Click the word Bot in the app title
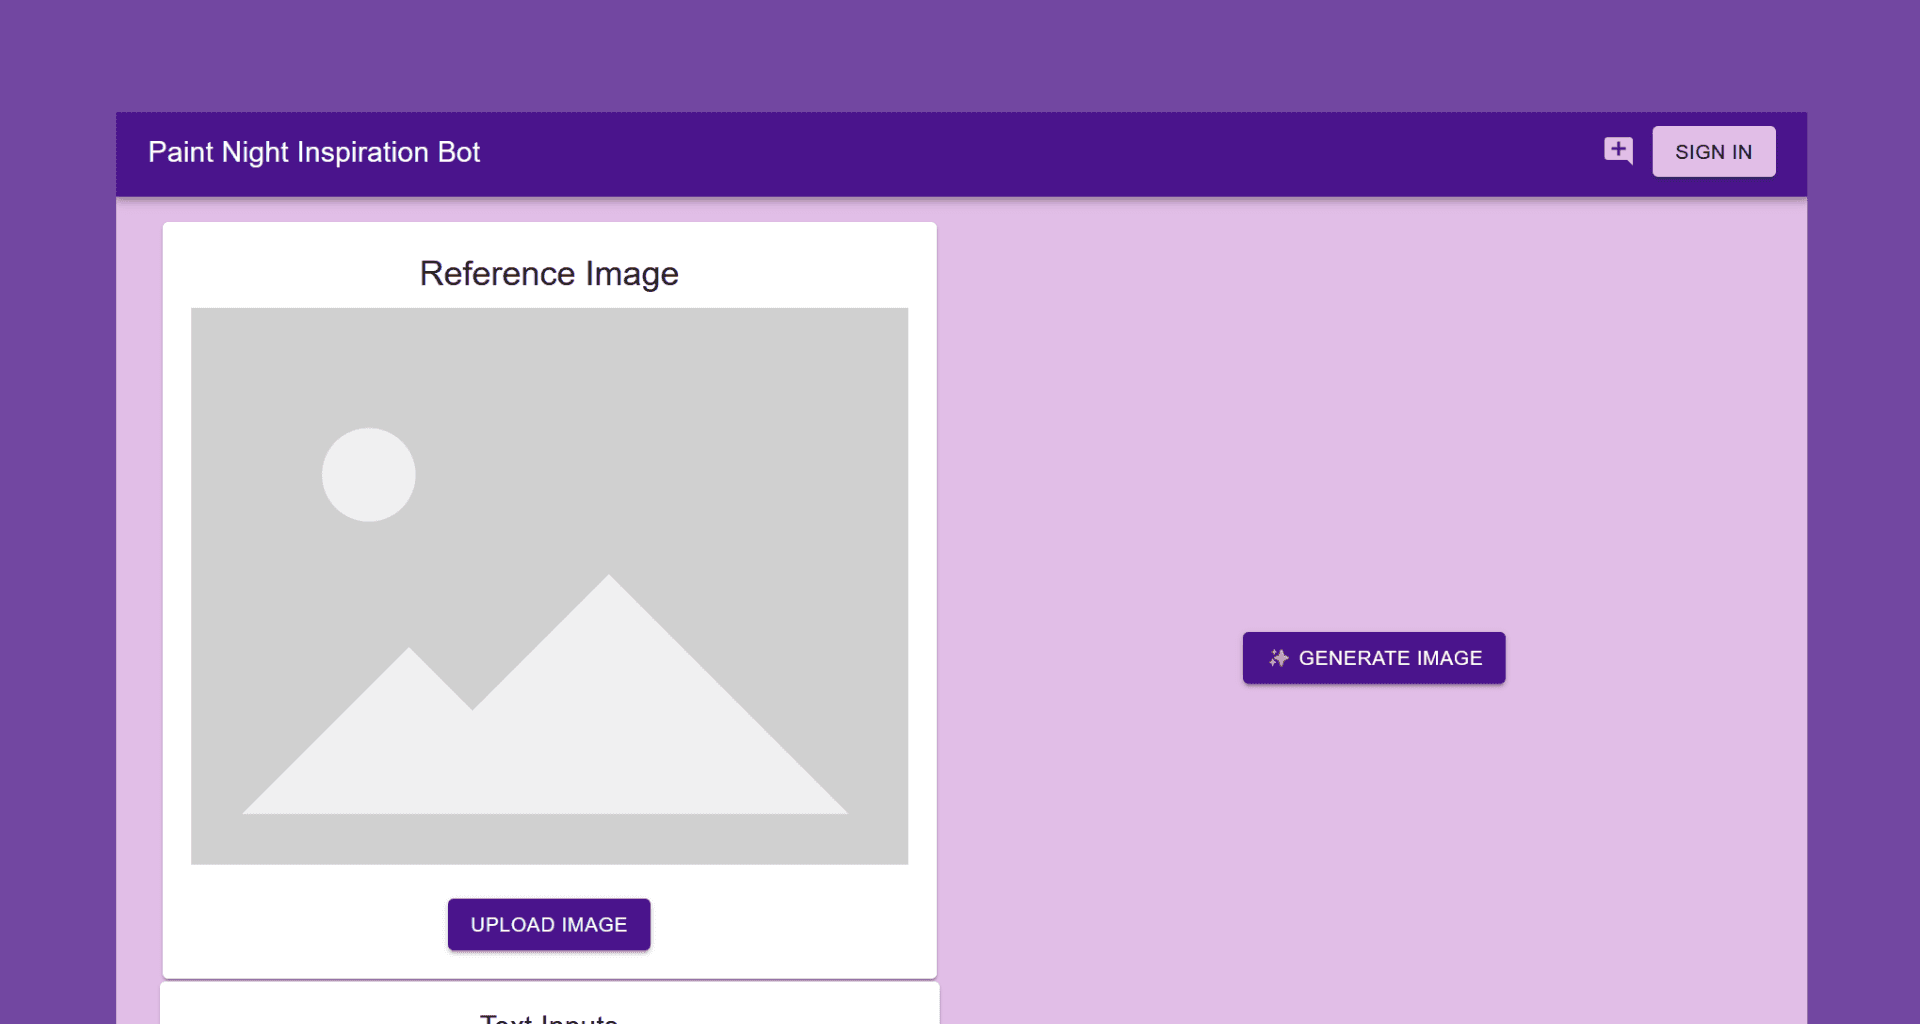The height and width of the screenshot is (1024, 1920). (x=459, y=152)
